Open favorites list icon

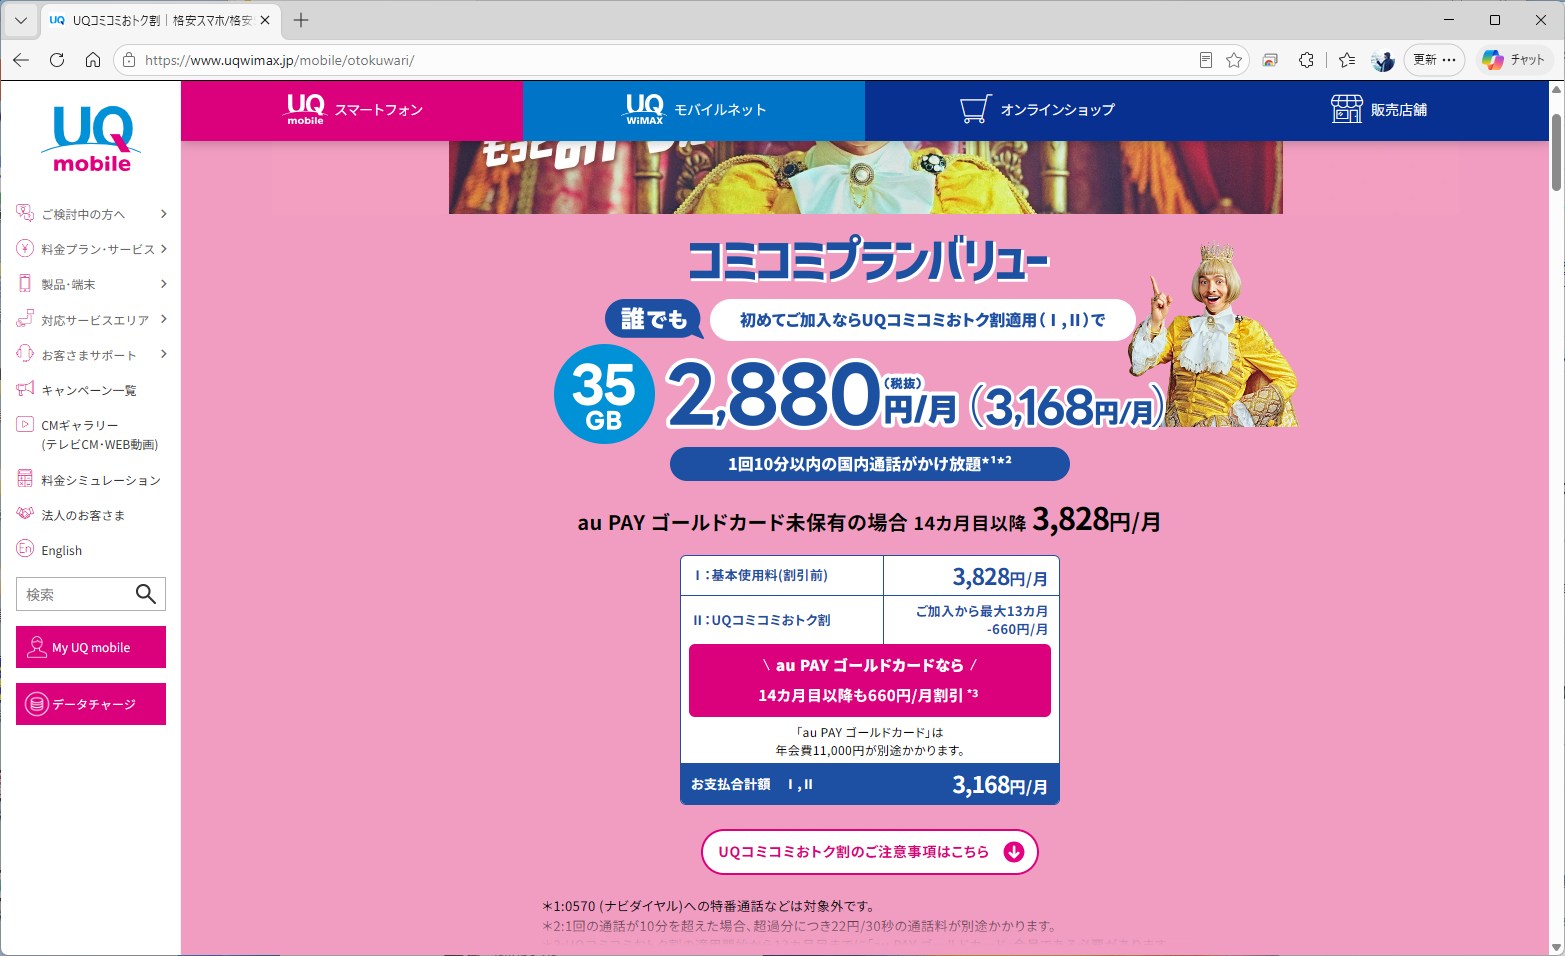[x=1347, y=60]
